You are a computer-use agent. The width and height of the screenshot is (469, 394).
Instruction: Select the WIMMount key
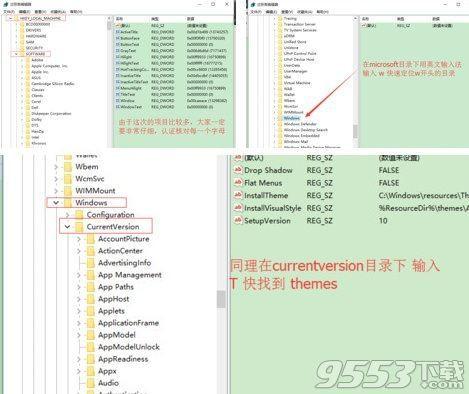[95, 191]
